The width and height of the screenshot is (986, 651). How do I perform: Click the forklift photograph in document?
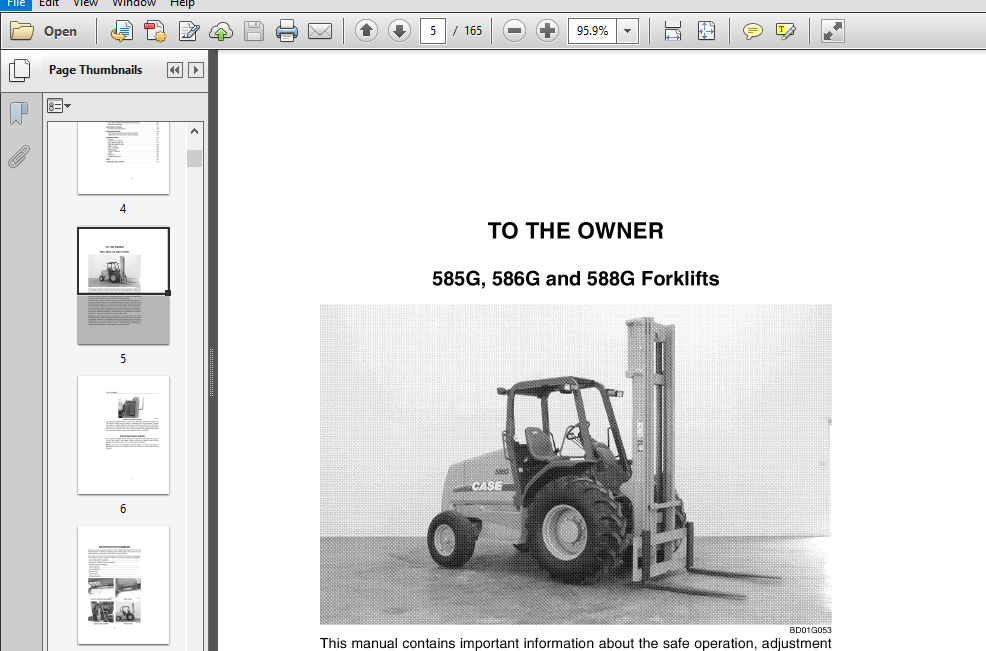(x=575, y=464)
